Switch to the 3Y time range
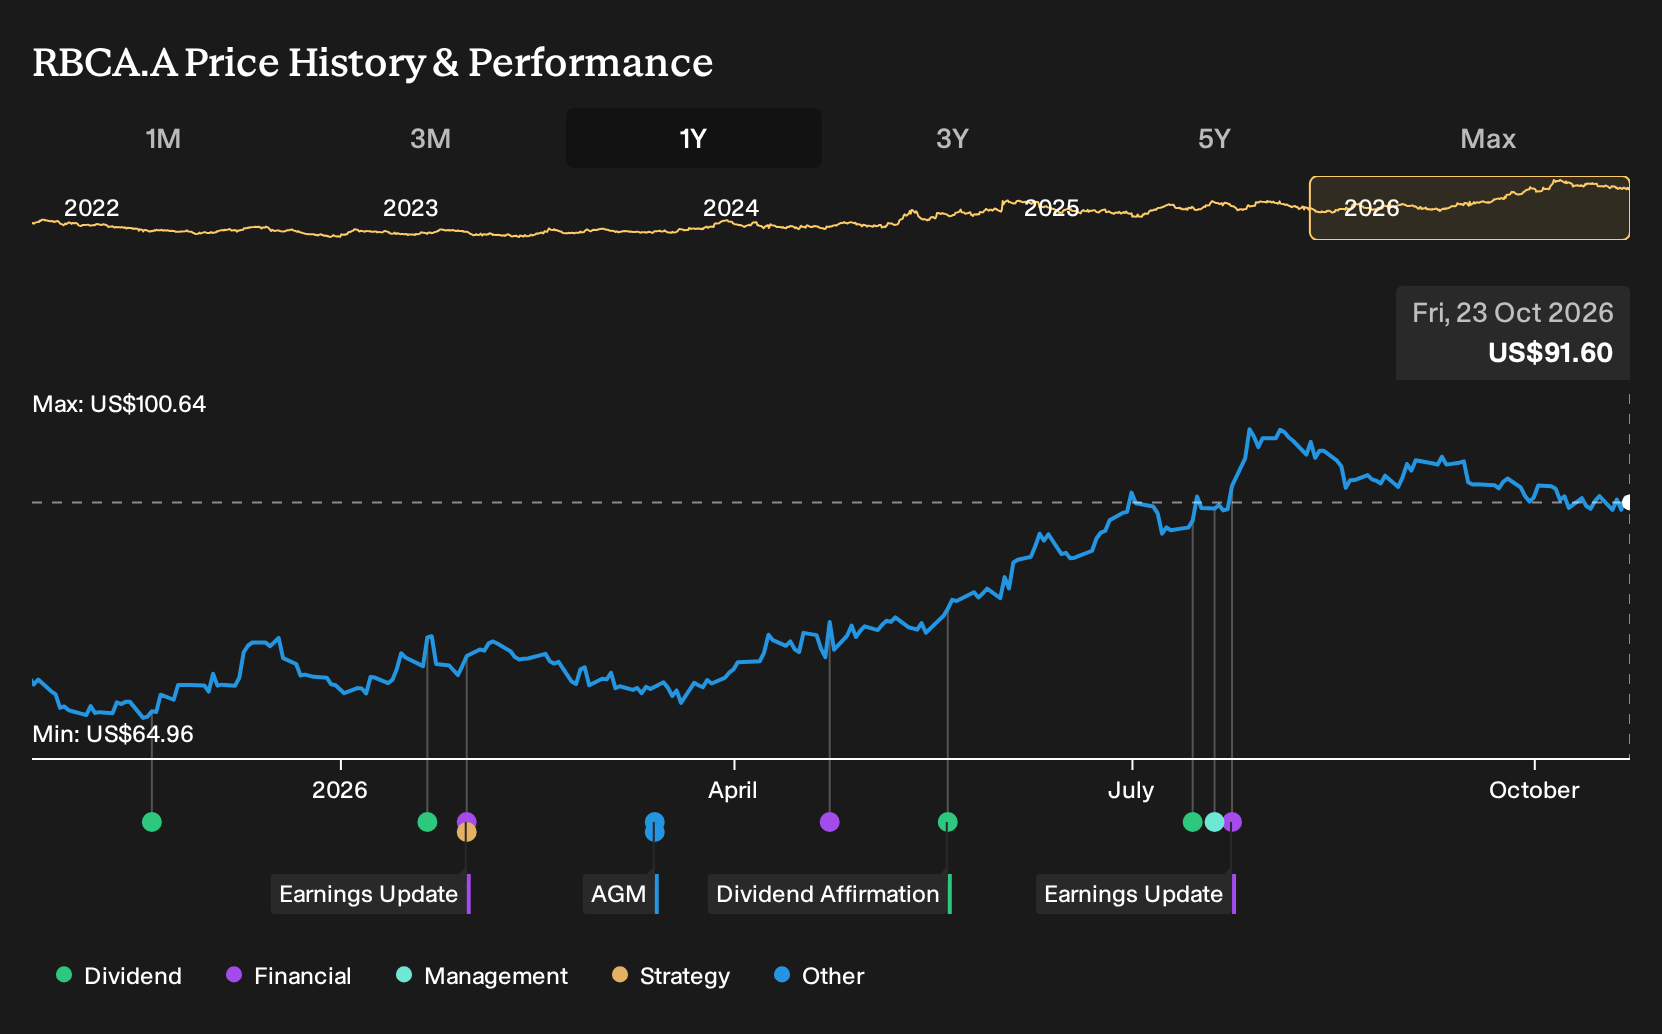 [x=952, y=138]
